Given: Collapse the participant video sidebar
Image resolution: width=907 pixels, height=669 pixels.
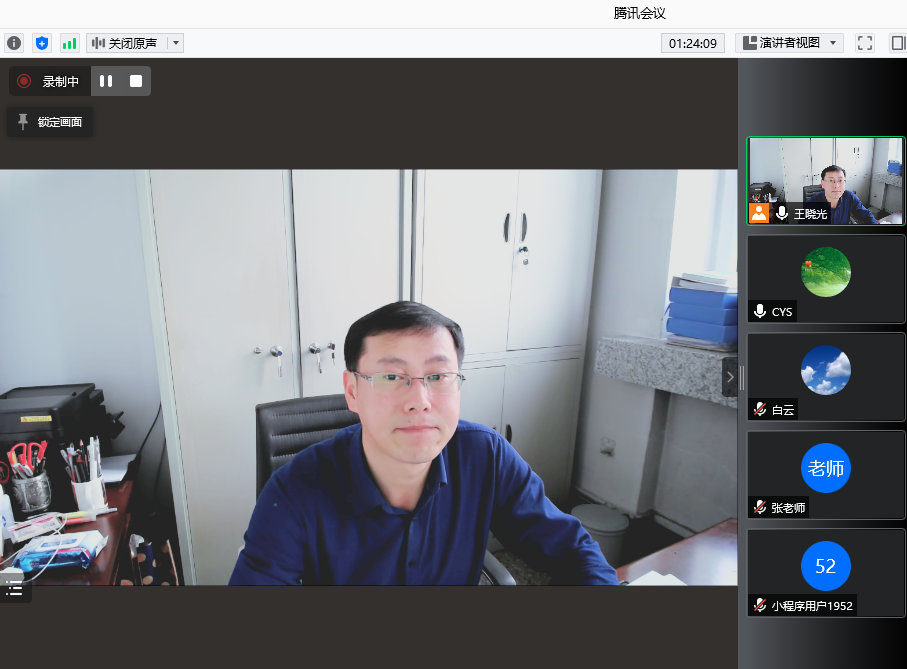Looking at the screenshot, I should tap(730, 377).
